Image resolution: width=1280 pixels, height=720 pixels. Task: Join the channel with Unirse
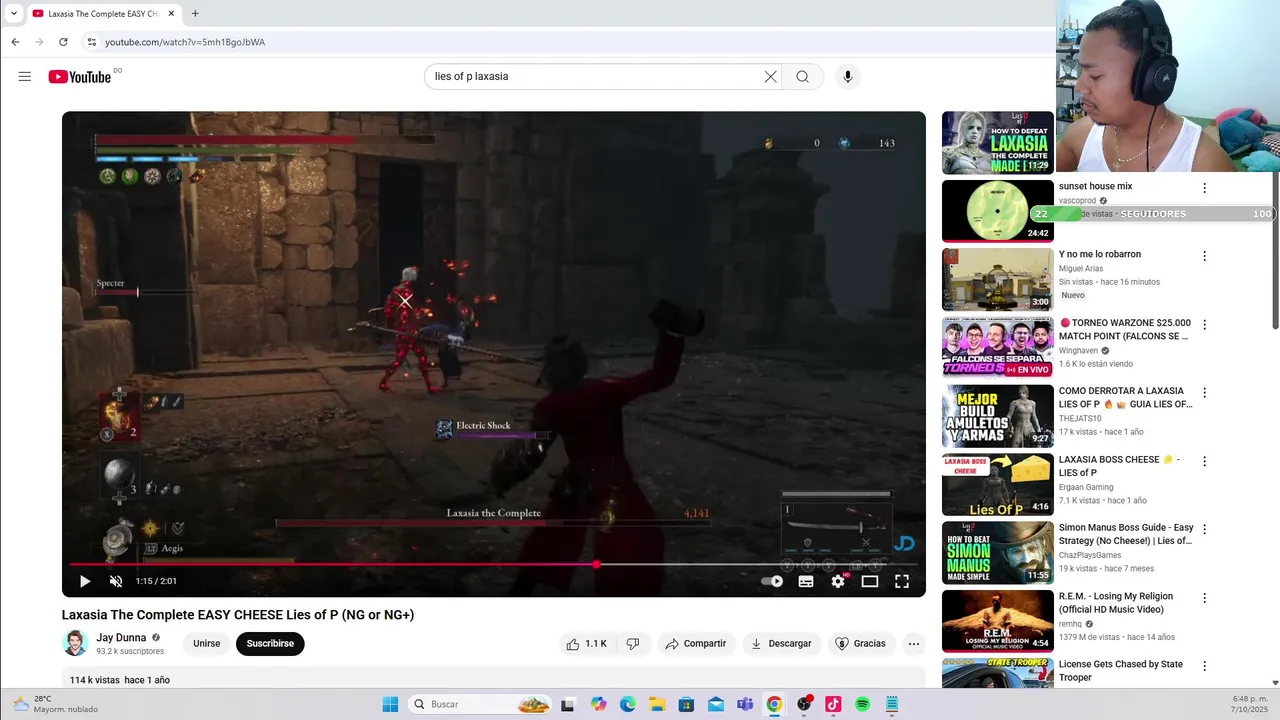click(x=207, y=644)
